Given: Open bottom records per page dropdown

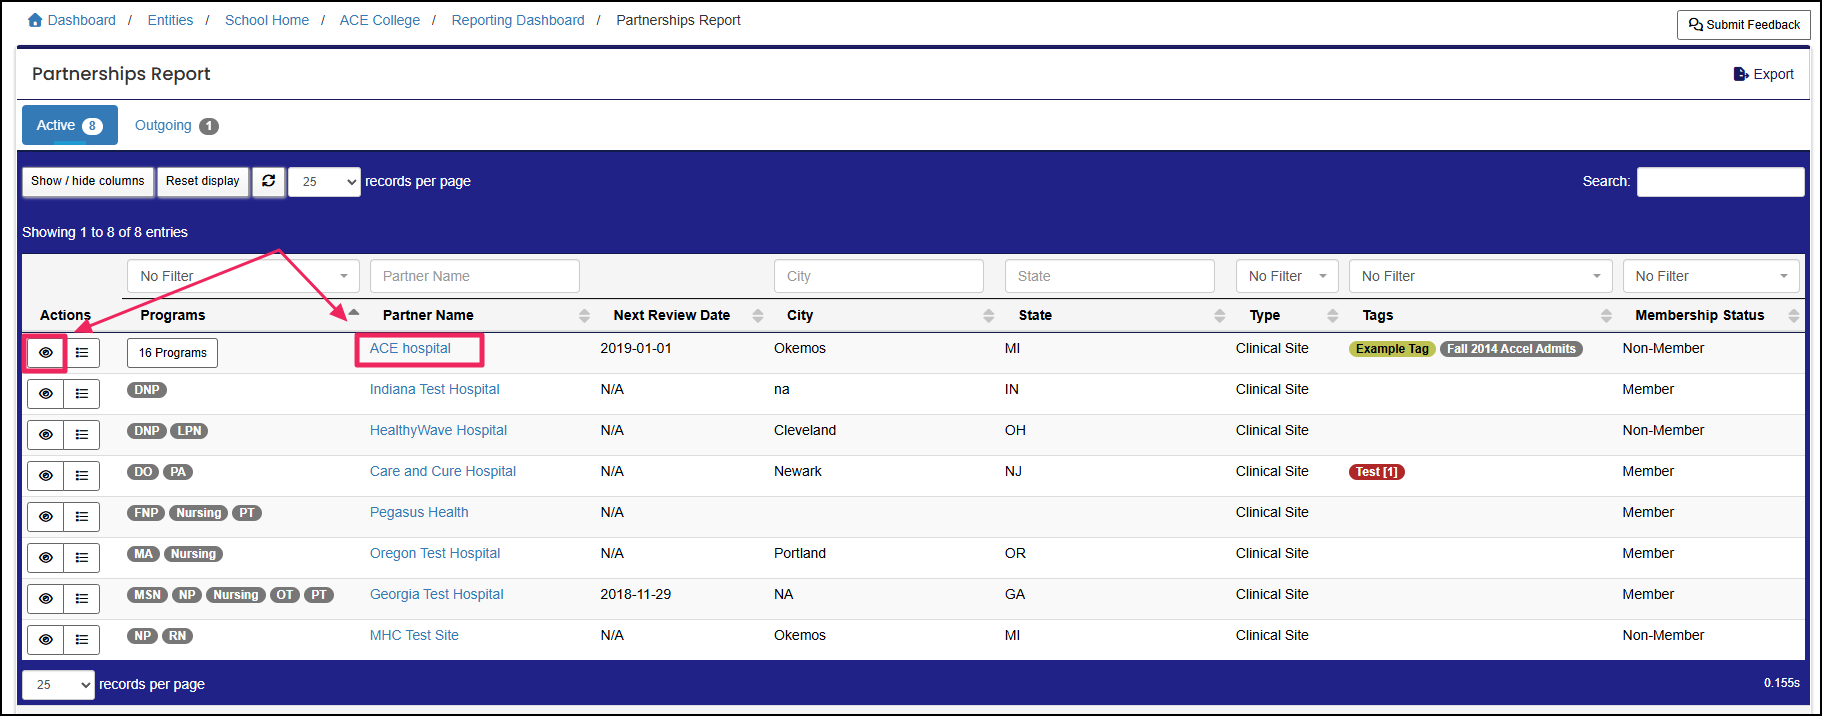Looking at the screenshot, I should (x=58, y=685).
